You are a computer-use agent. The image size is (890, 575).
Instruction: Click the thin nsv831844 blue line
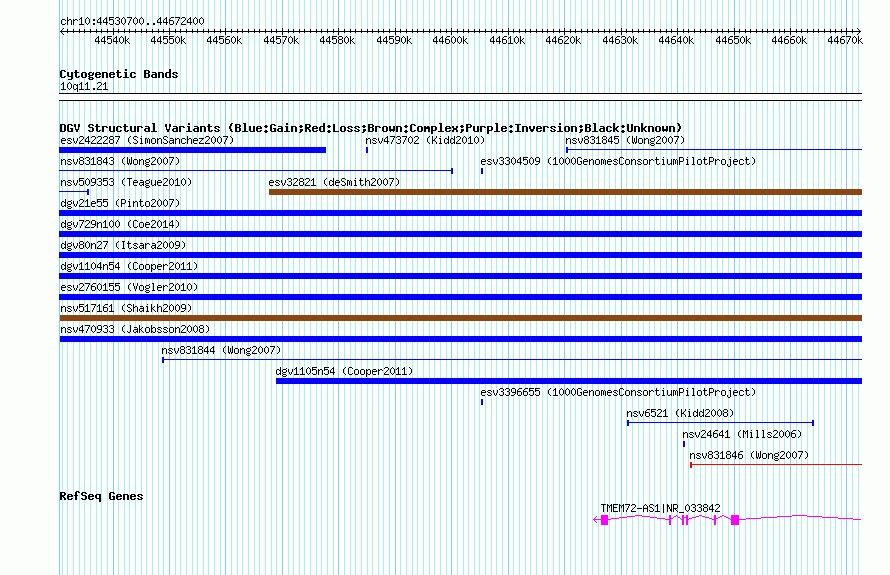click(x=512, y=360)
